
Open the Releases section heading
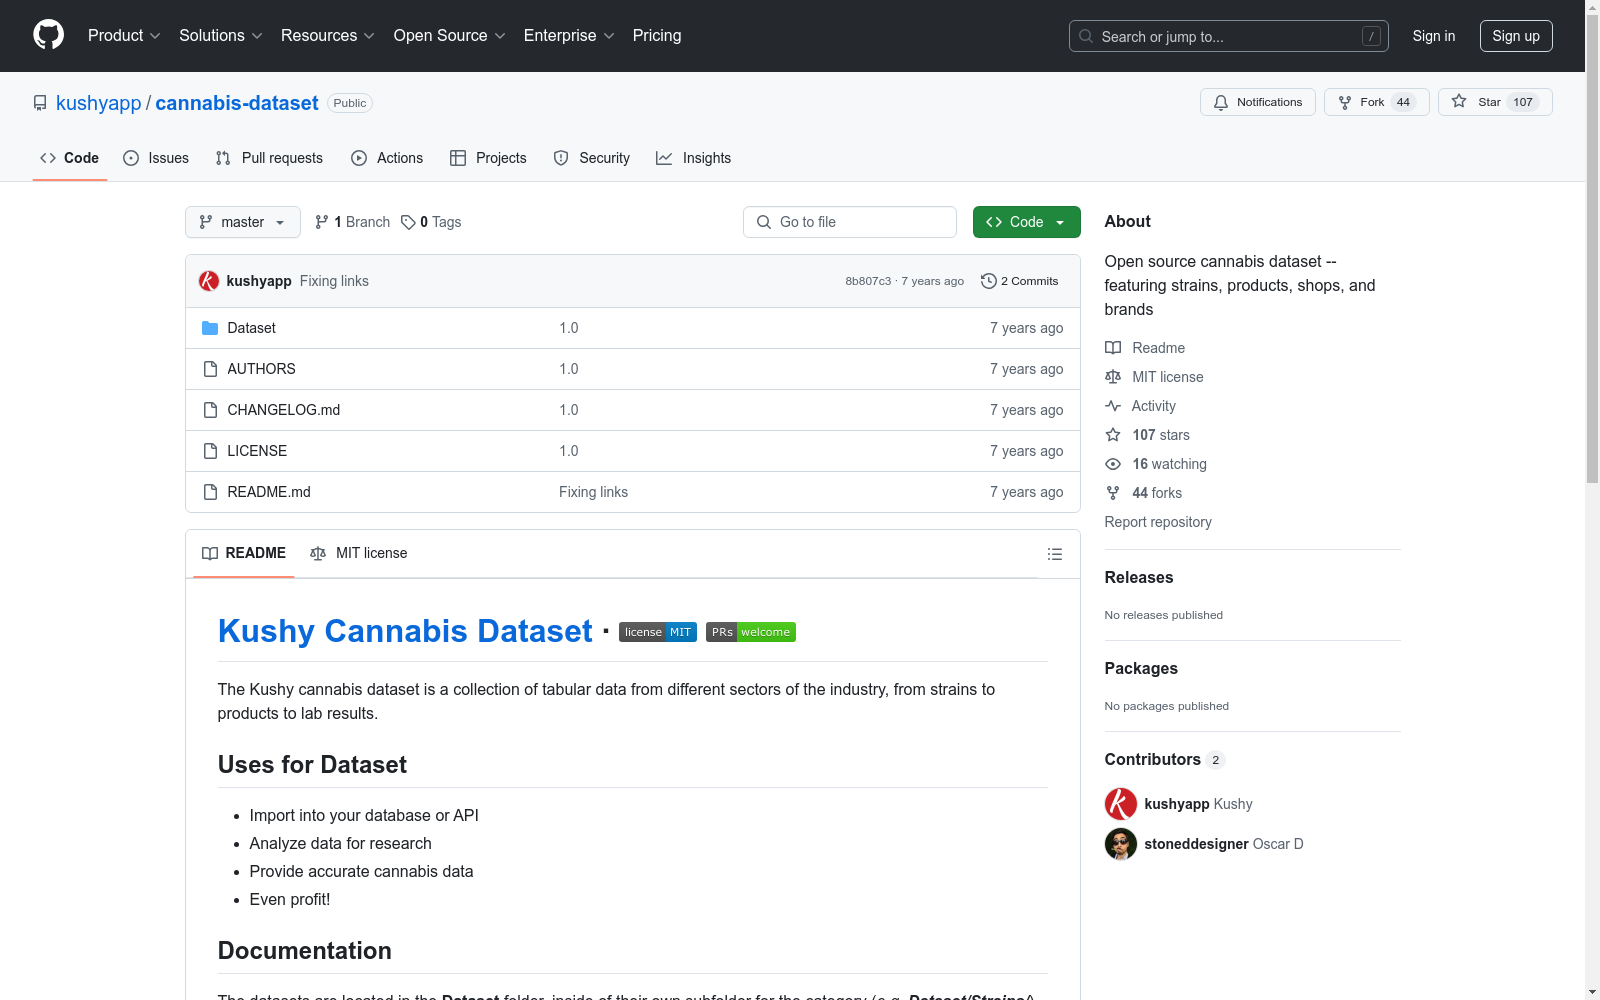[x=1139, y=577]
